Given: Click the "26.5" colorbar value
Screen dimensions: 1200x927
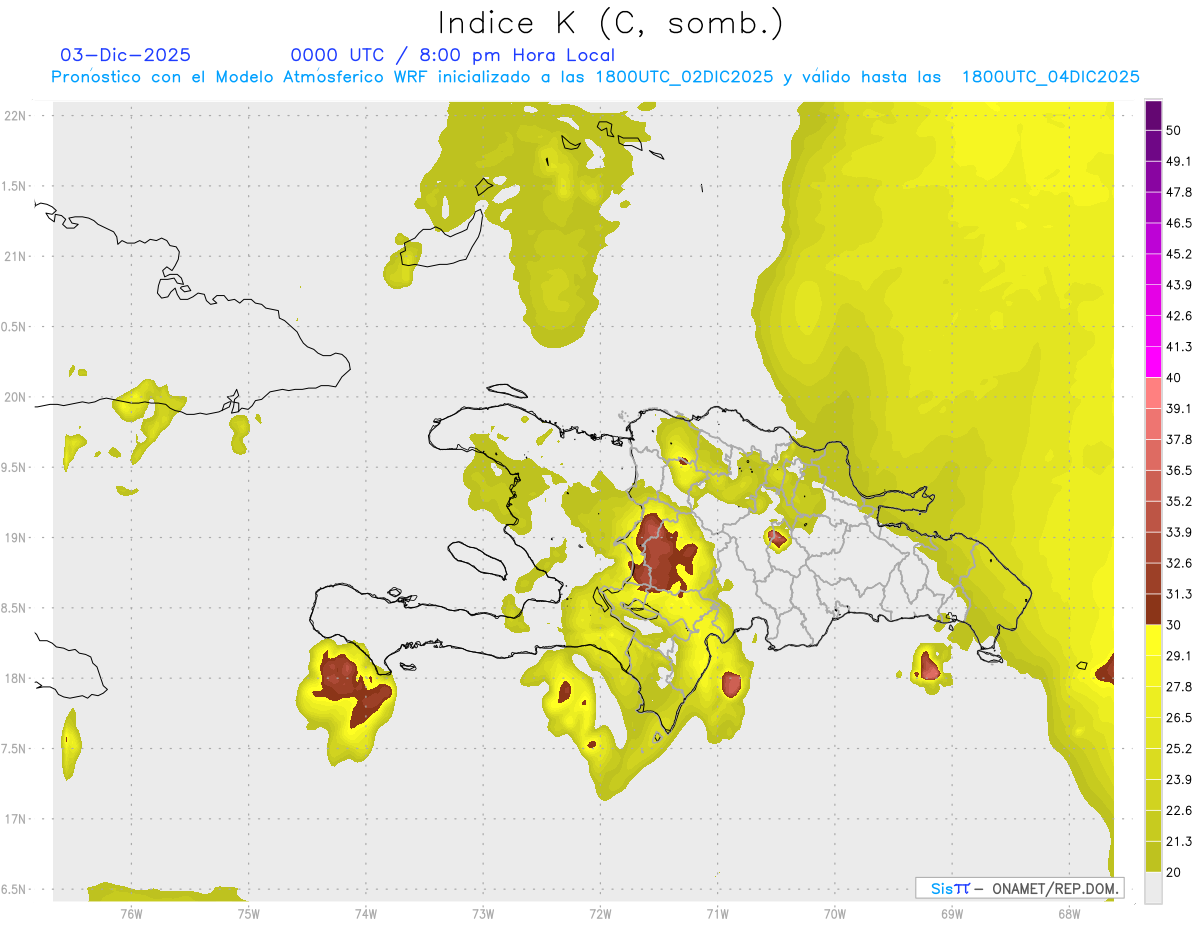Looking at the screenshot, I should 1179,718.
